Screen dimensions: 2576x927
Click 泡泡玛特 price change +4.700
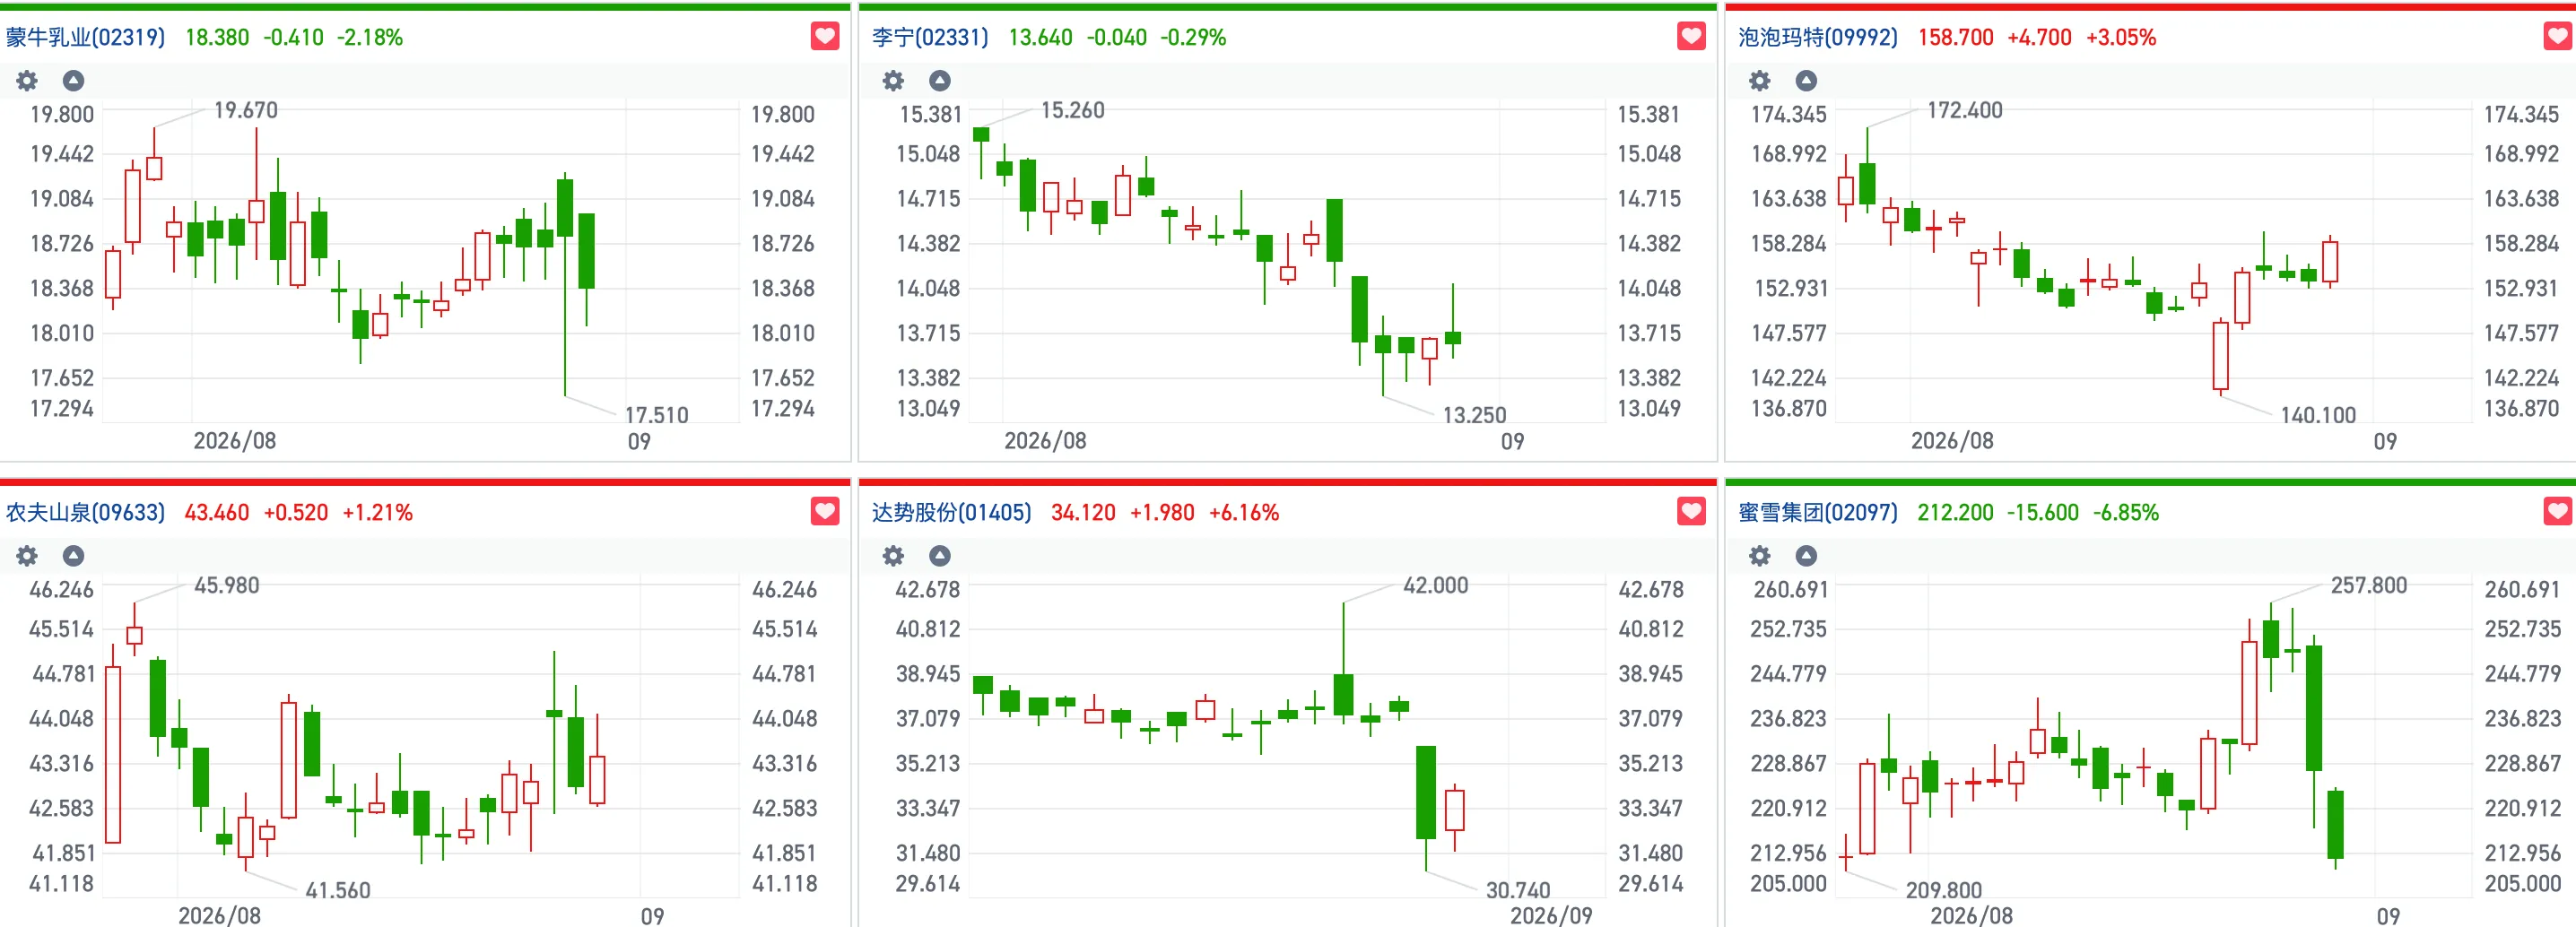[2040, 38]
